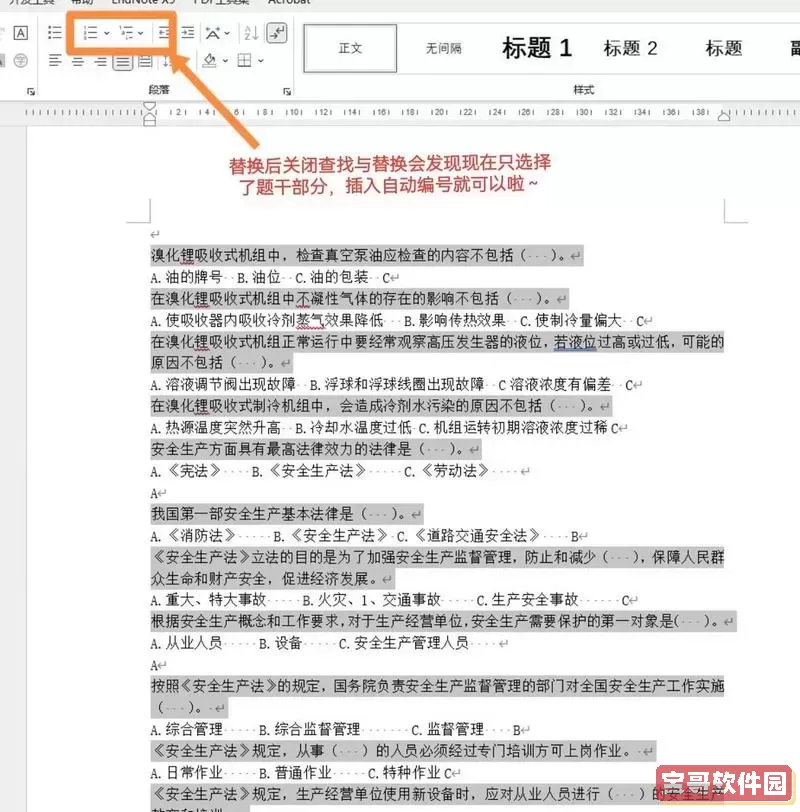Image resolution: width=800 pixels, height=812 pixels.
Task: Apply the 标题 style
Action: [x=724, y=48]
